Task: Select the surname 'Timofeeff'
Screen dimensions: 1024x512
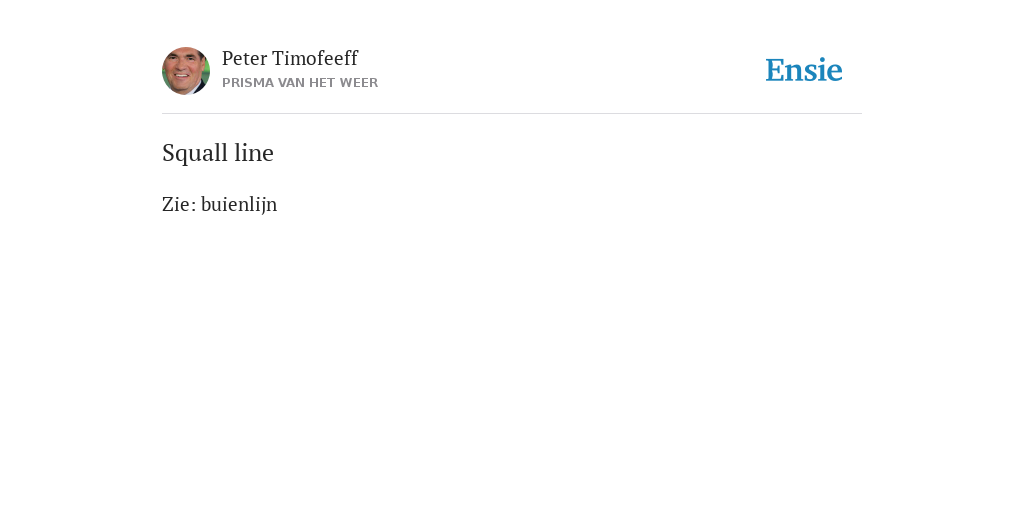Action: pos(315,59)
